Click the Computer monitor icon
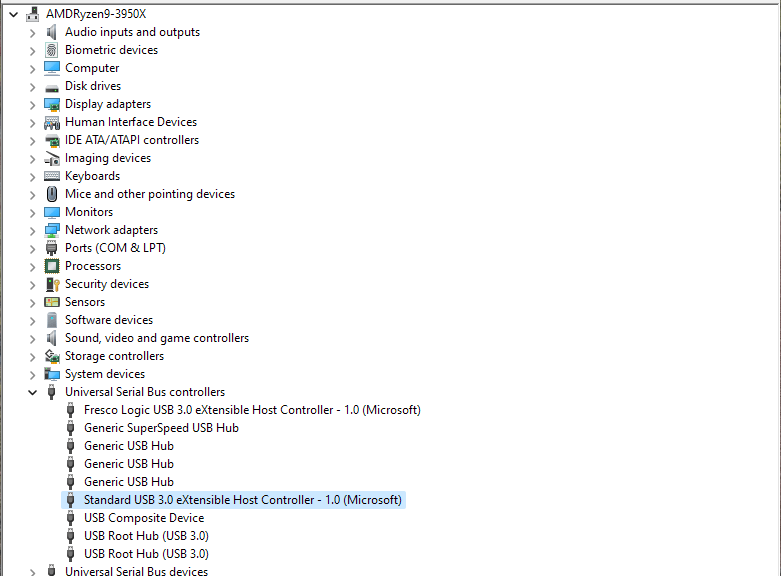This screenshot has height=576, width=781. [x=52, y=68]
